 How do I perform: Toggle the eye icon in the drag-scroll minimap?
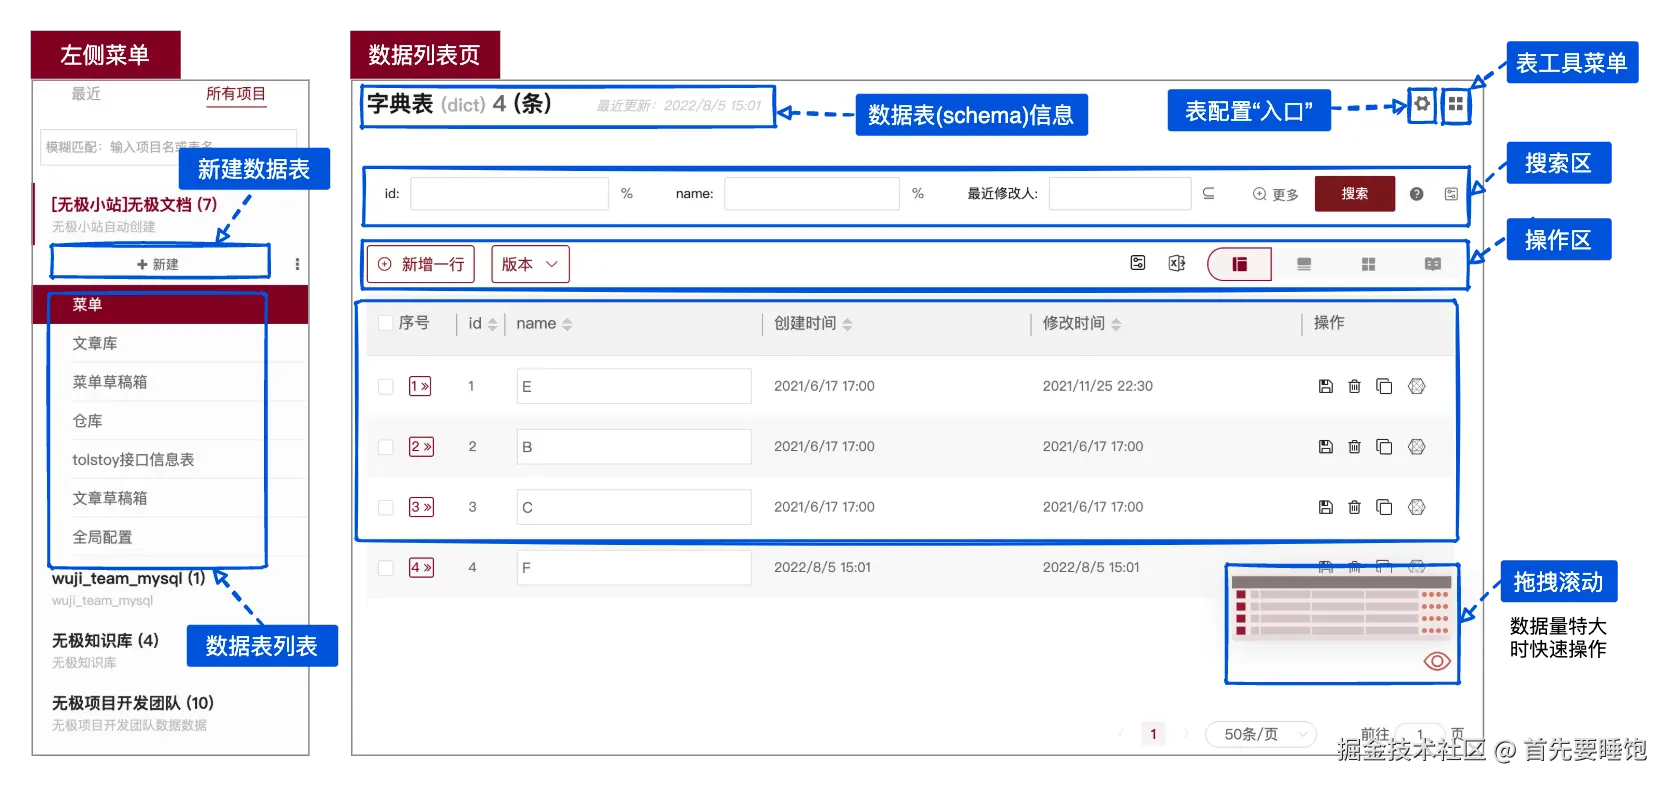(x=1437, y=661)
